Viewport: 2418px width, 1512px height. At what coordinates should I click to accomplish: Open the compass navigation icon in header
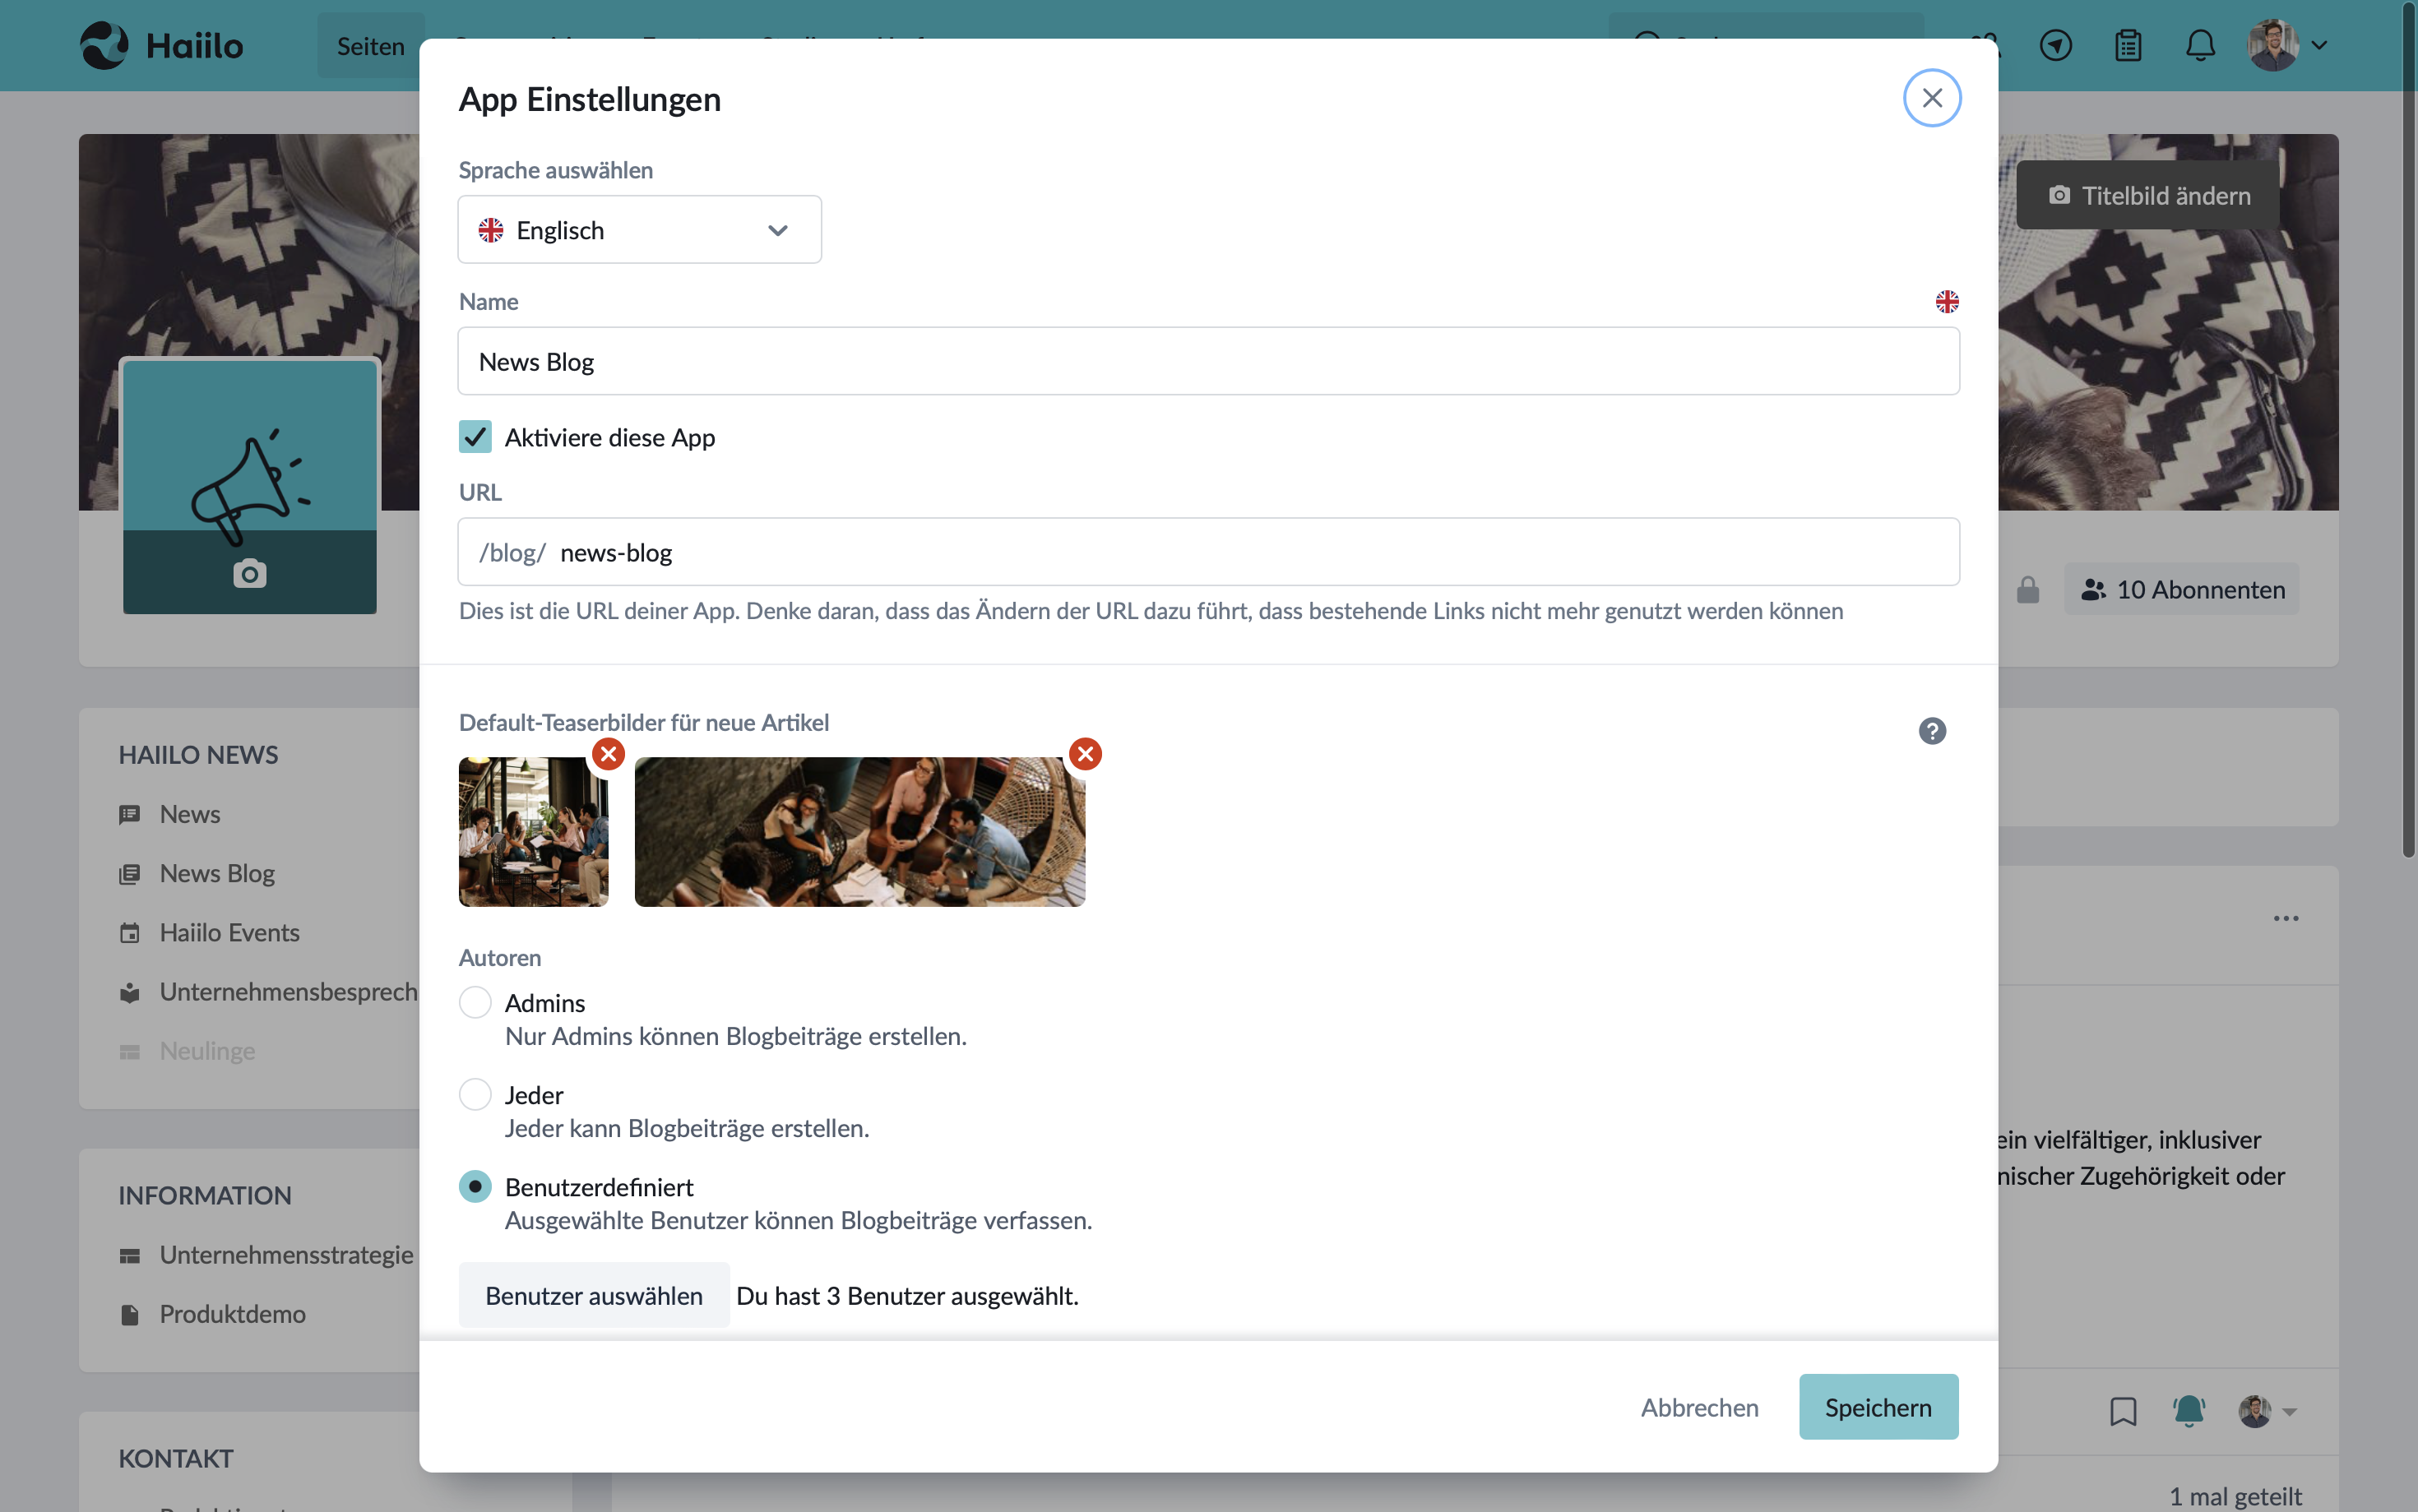(2055, 45)
